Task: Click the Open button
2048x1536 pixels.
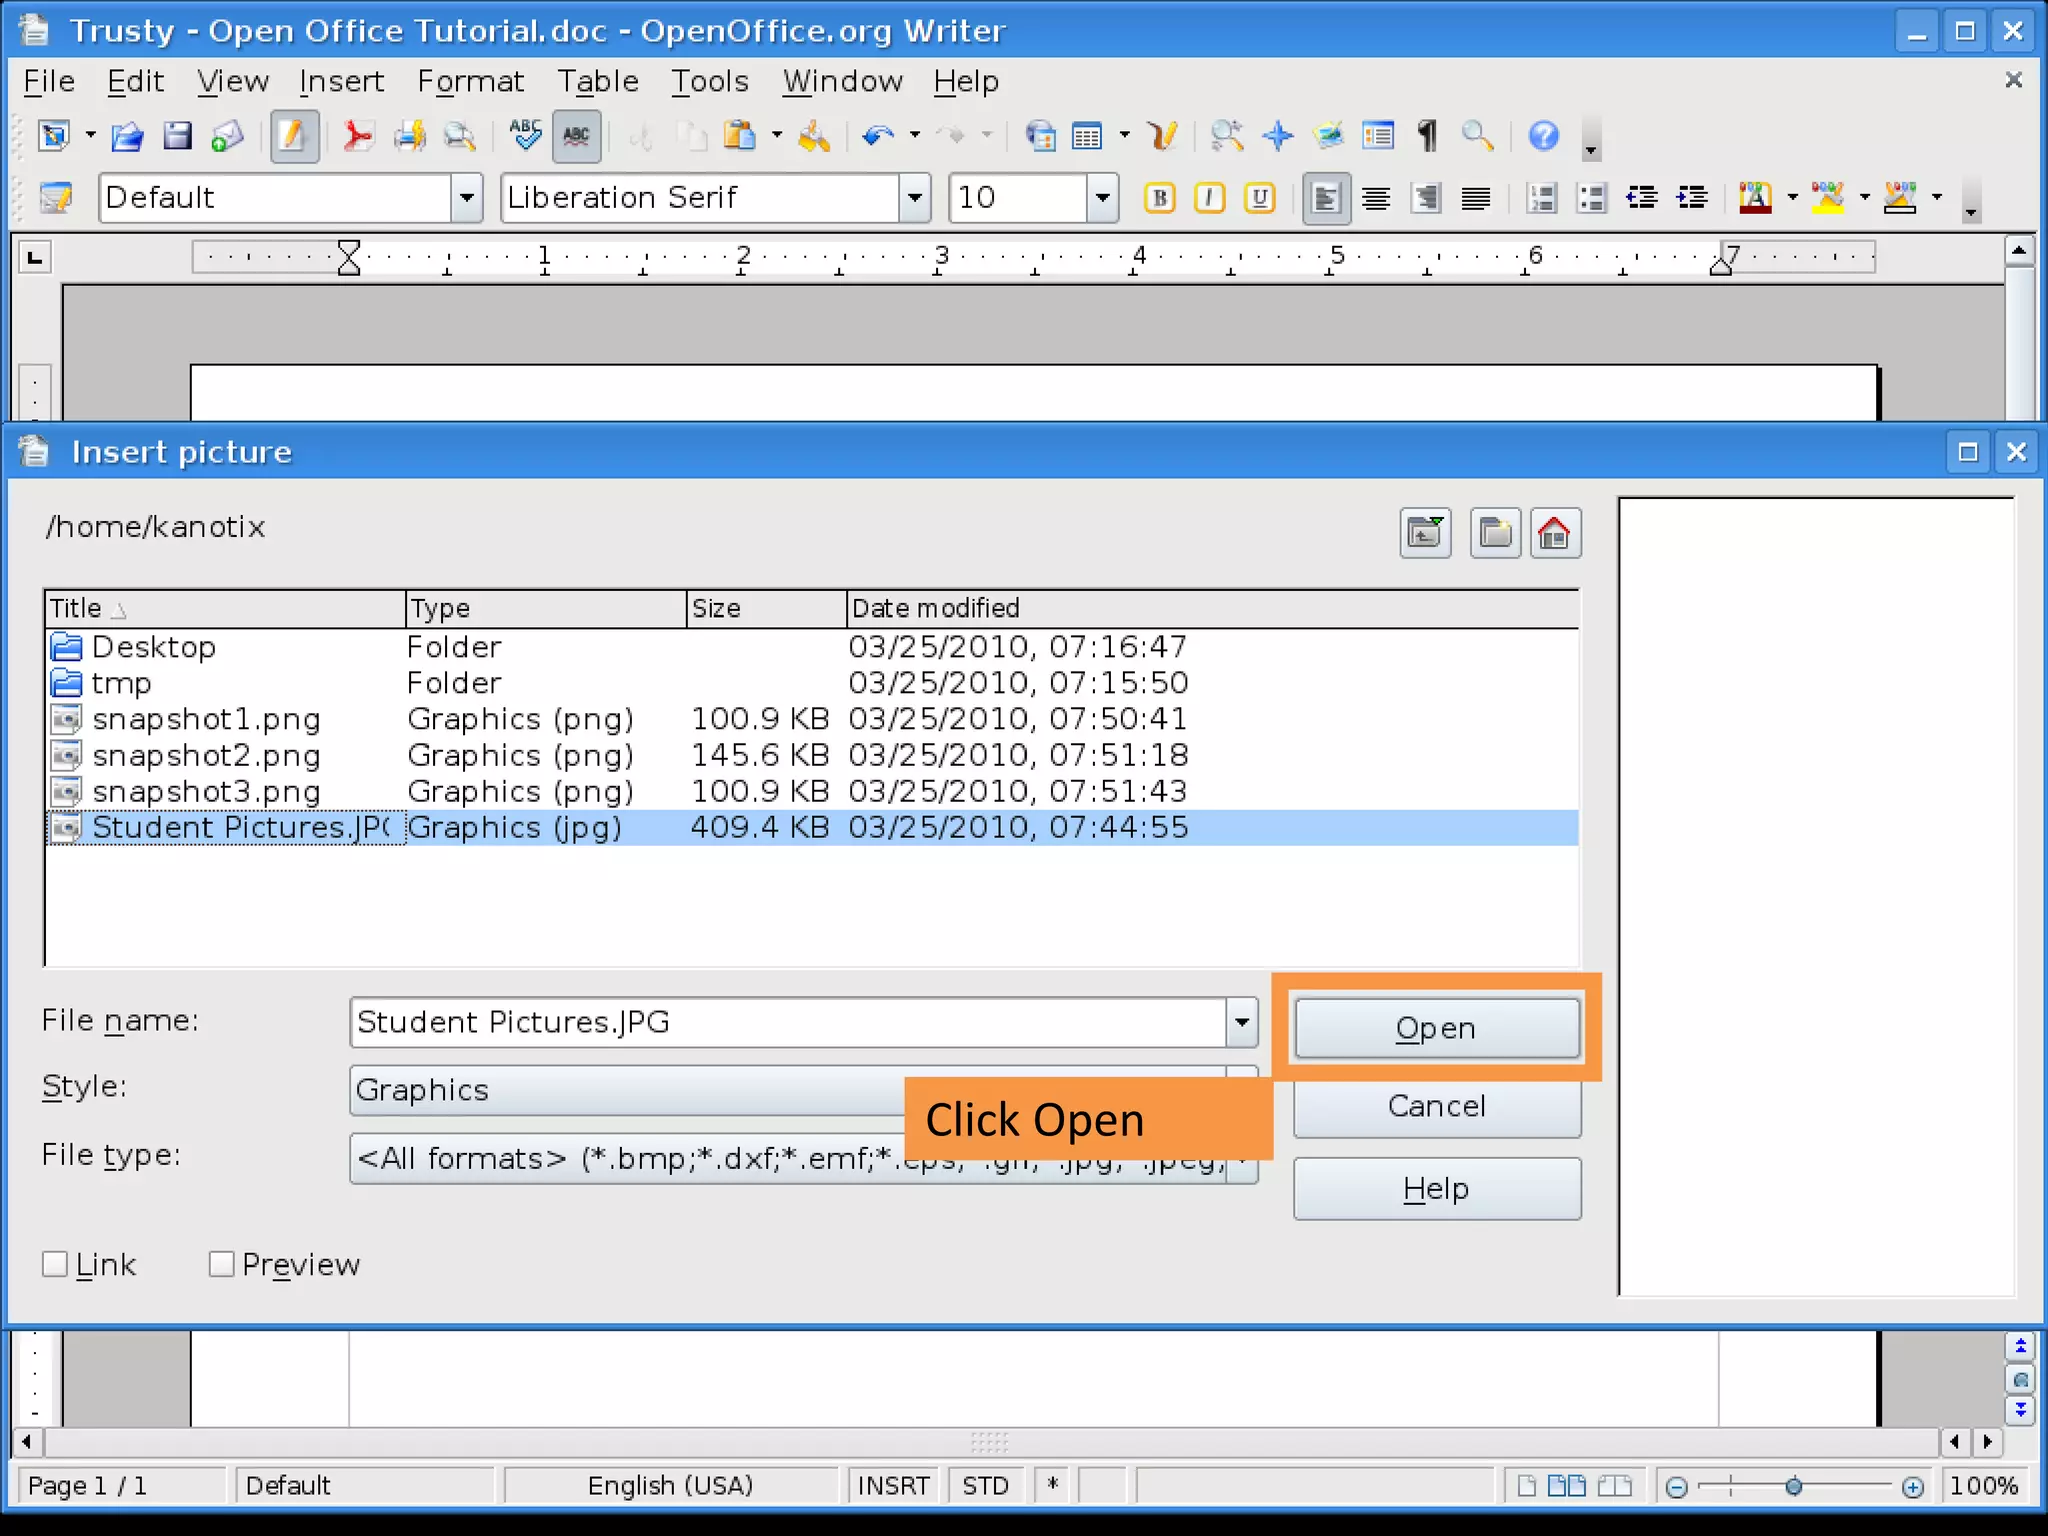Action: coord(1436,1028)
